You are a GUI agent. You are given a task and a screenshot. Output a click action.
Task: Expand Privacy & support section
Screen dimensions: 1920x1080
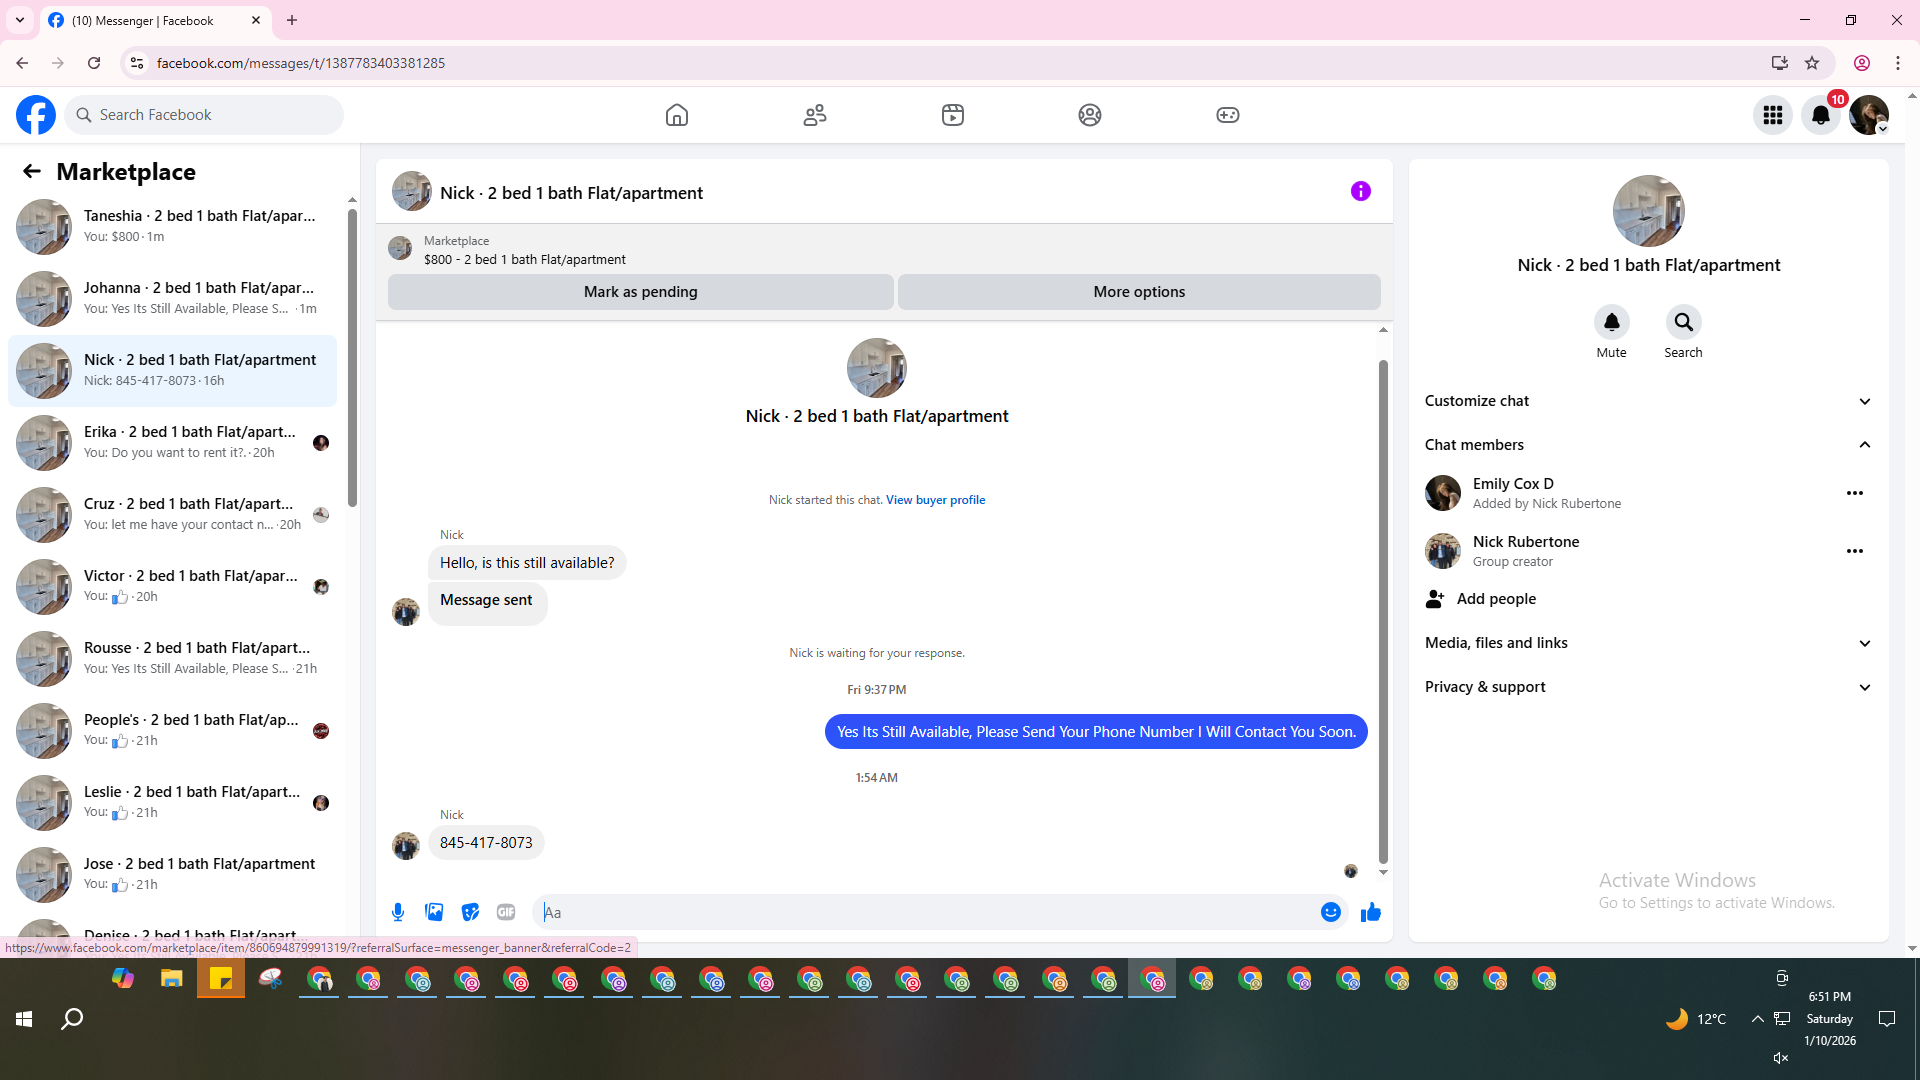(1864, 687)
